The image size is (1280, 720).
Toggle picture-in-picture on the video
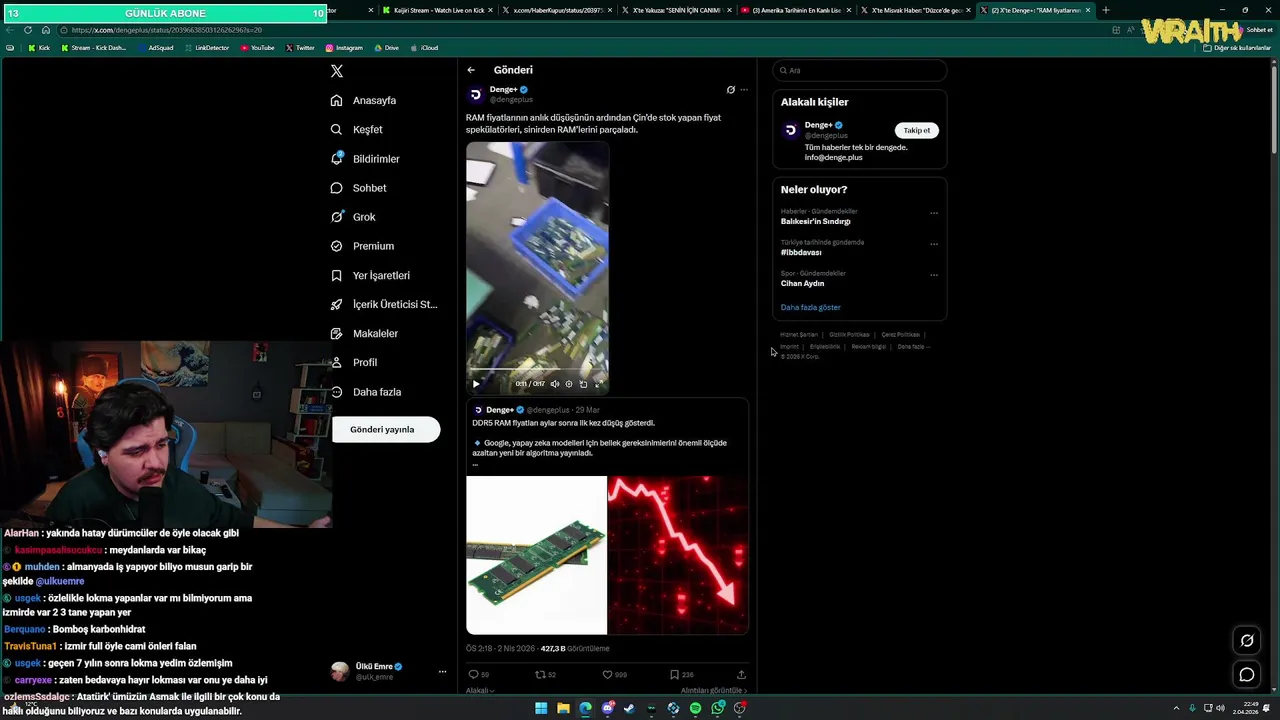tap(583, 384)
